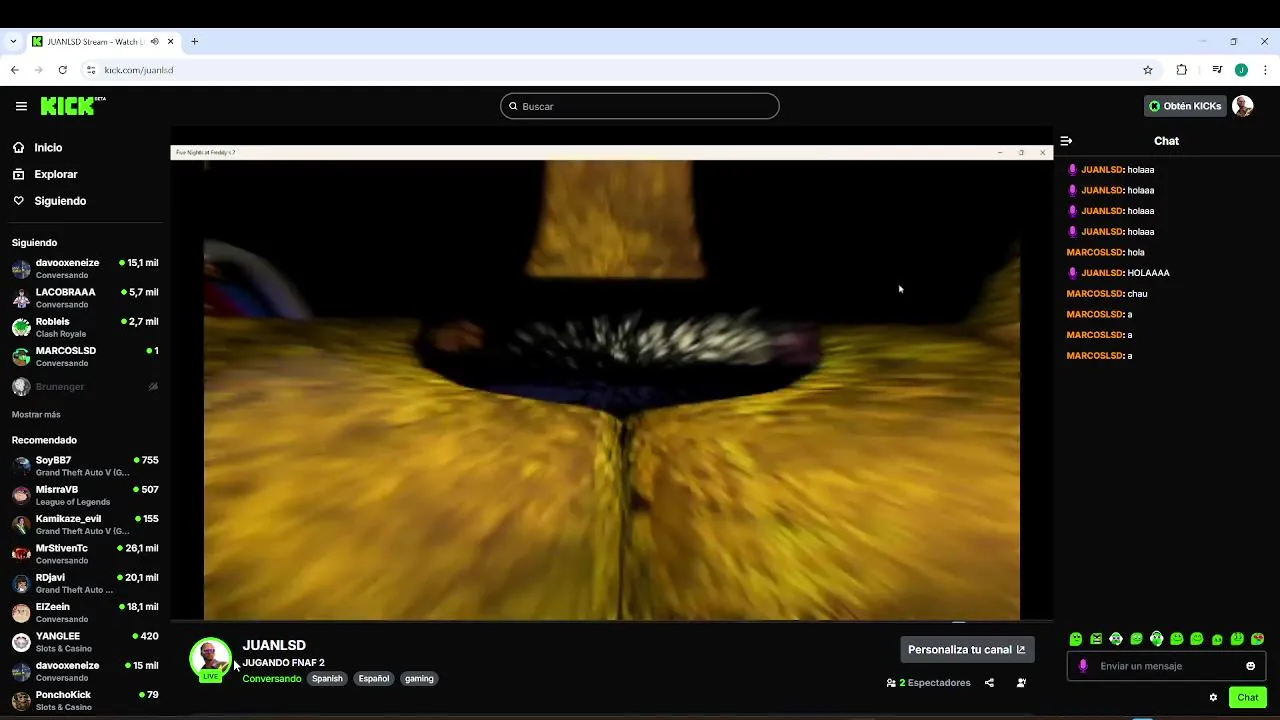Open the emoji picker smiley icon
1280x720 pixels.
[x=1250, y=666]
